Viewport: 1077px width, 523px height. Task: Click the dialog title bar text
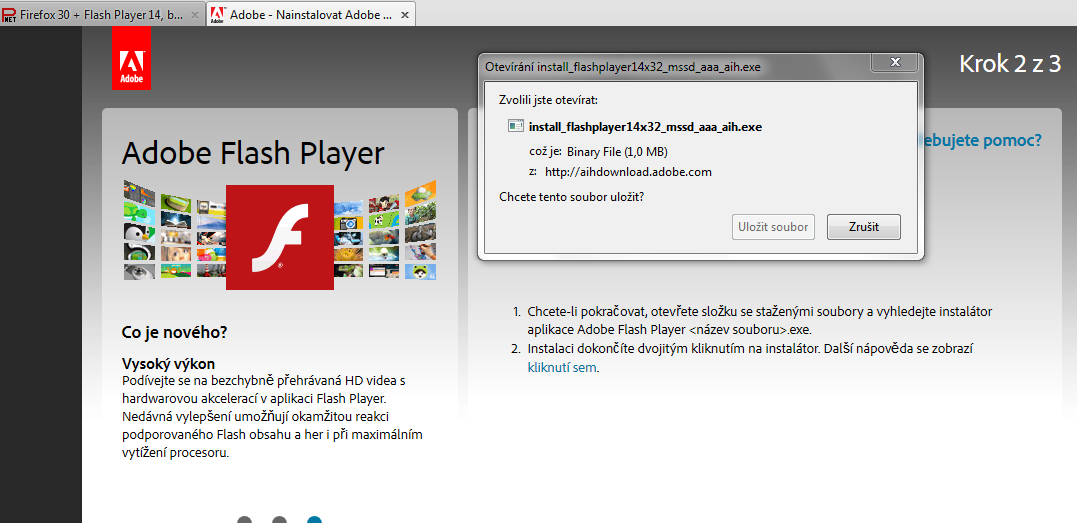pos(623,67)
